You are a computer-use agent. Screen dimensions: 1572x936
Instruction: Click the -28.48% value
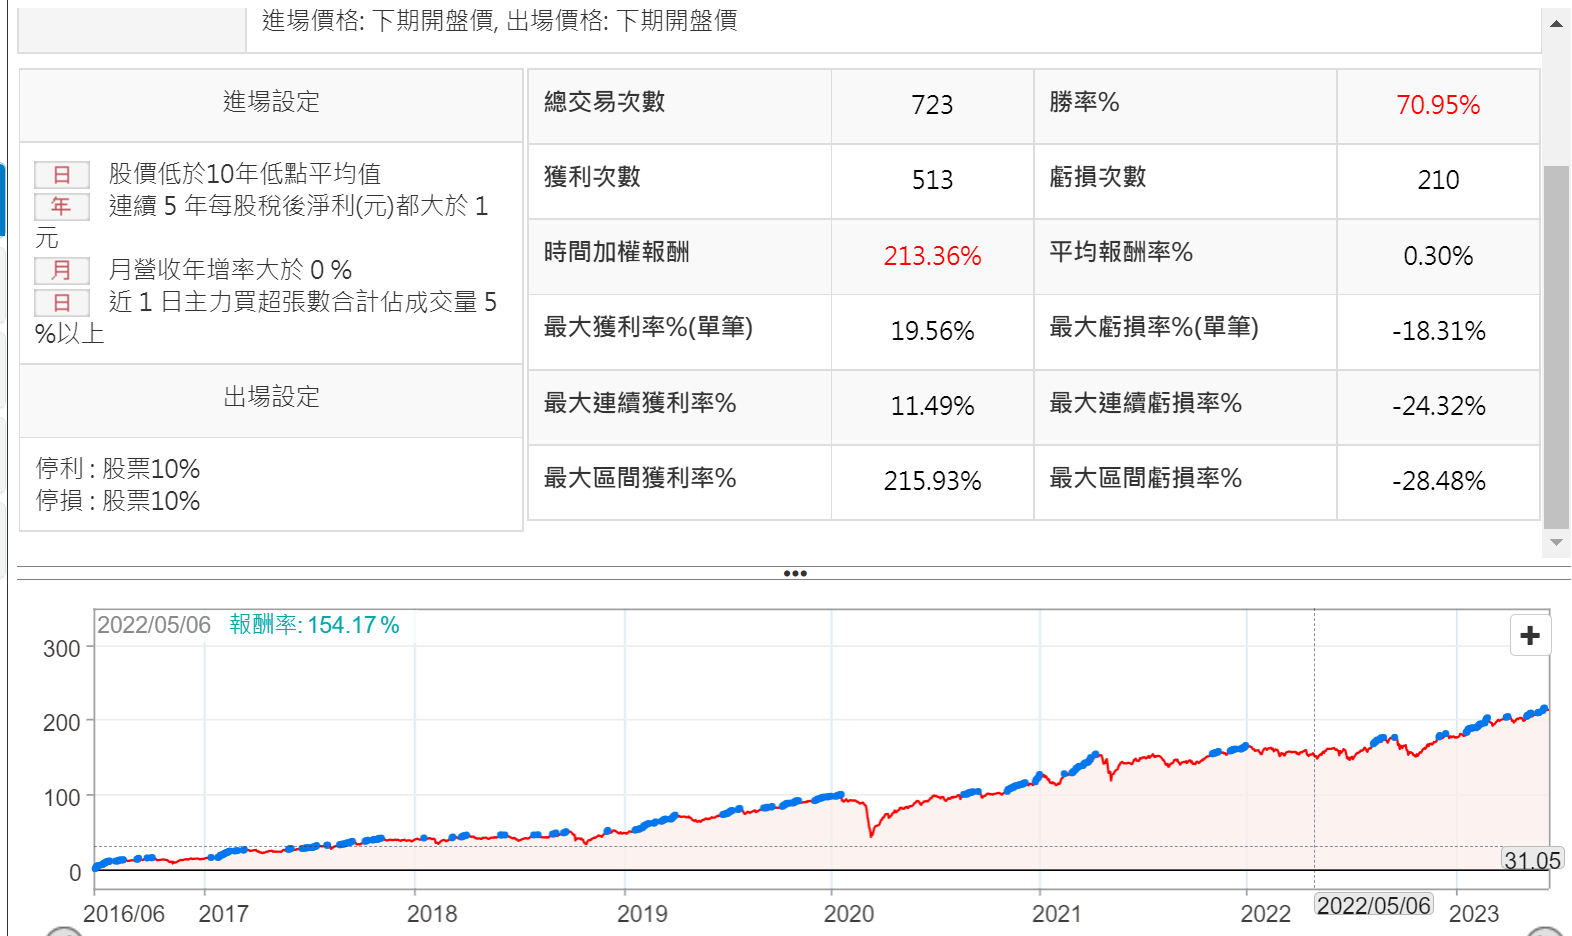coord(1438,481)
